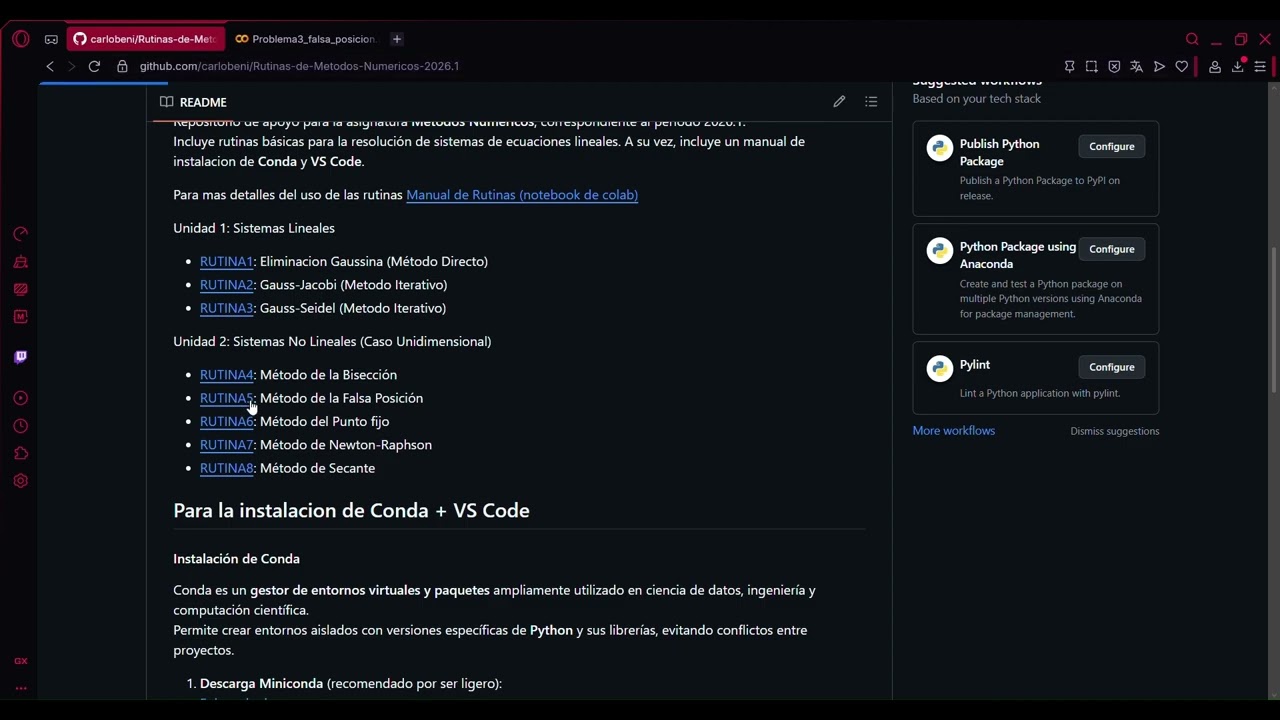Click 'Unidad 2: Sistemas No Lineales' text

[332, 342]
